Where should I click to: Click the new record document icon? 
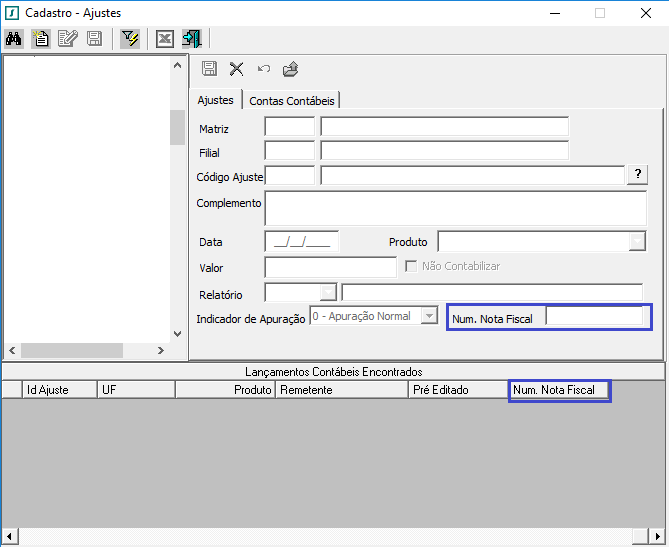pyautogui.click(x=41, y=39)
